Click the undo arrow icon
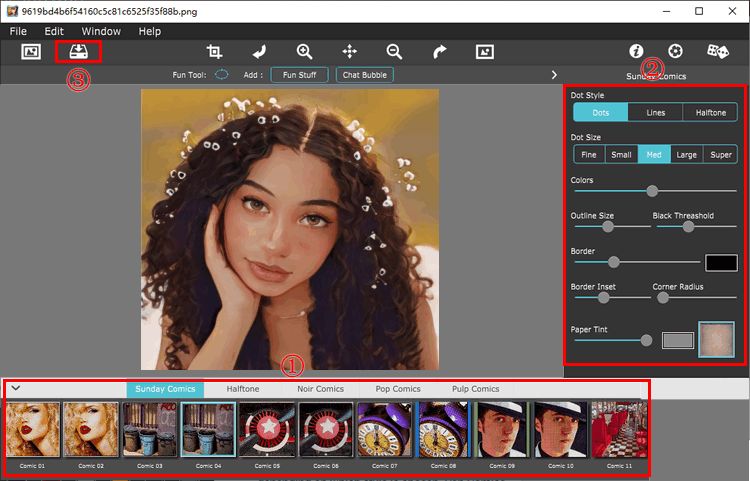 coord(259,51)
